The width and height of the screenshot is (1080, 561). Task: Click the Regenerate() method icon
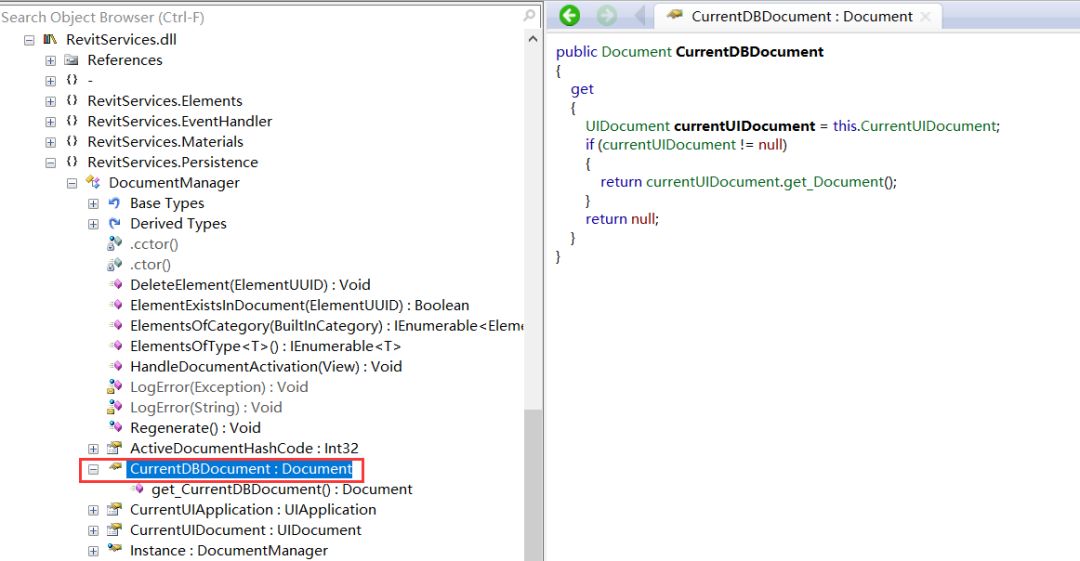(x=116, y=427)
